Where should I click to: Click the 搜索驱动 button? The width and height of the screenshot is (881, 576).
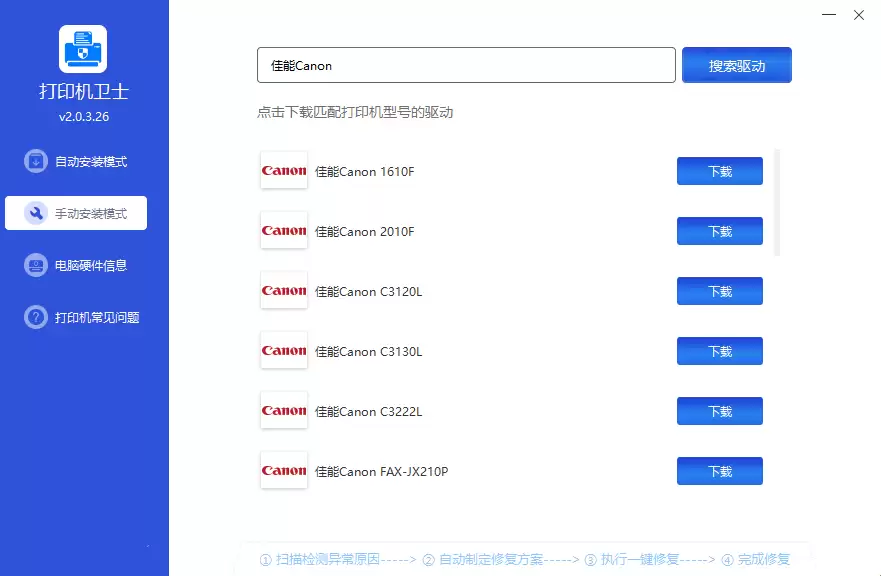coord(737,65)
